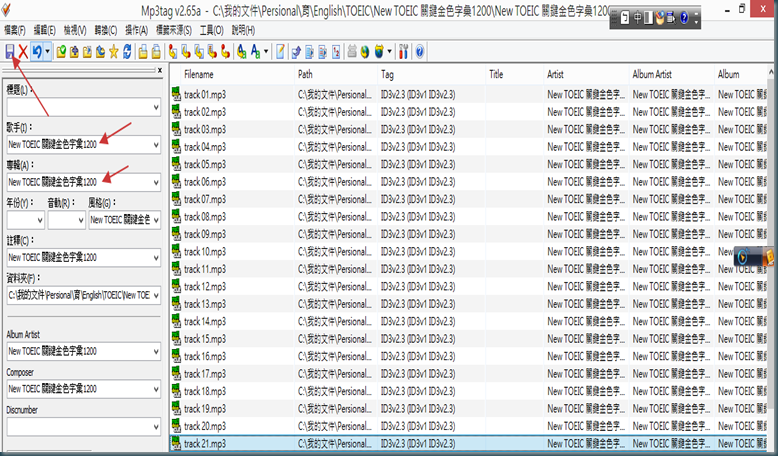
Task: Click the second clipboard-style paste tag icon
Action: (x=156, y=51)
